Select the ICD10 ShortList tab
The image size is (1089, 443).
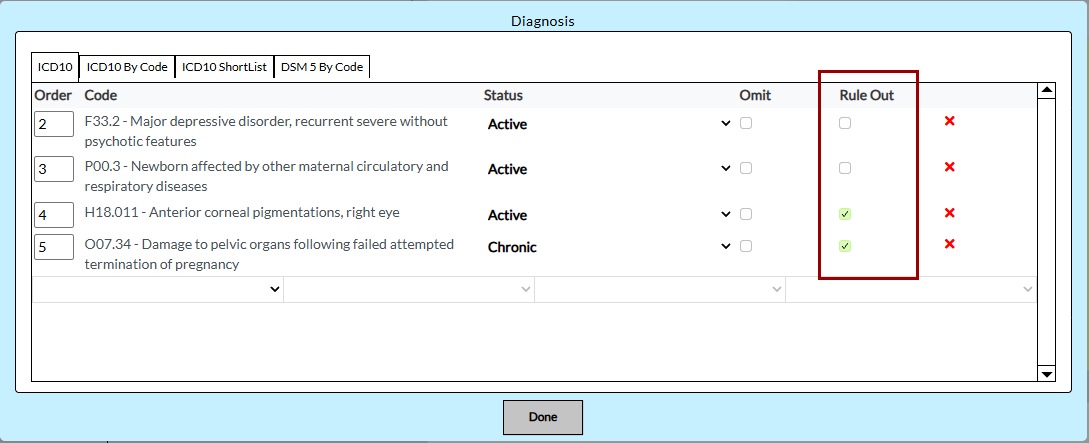224,67
